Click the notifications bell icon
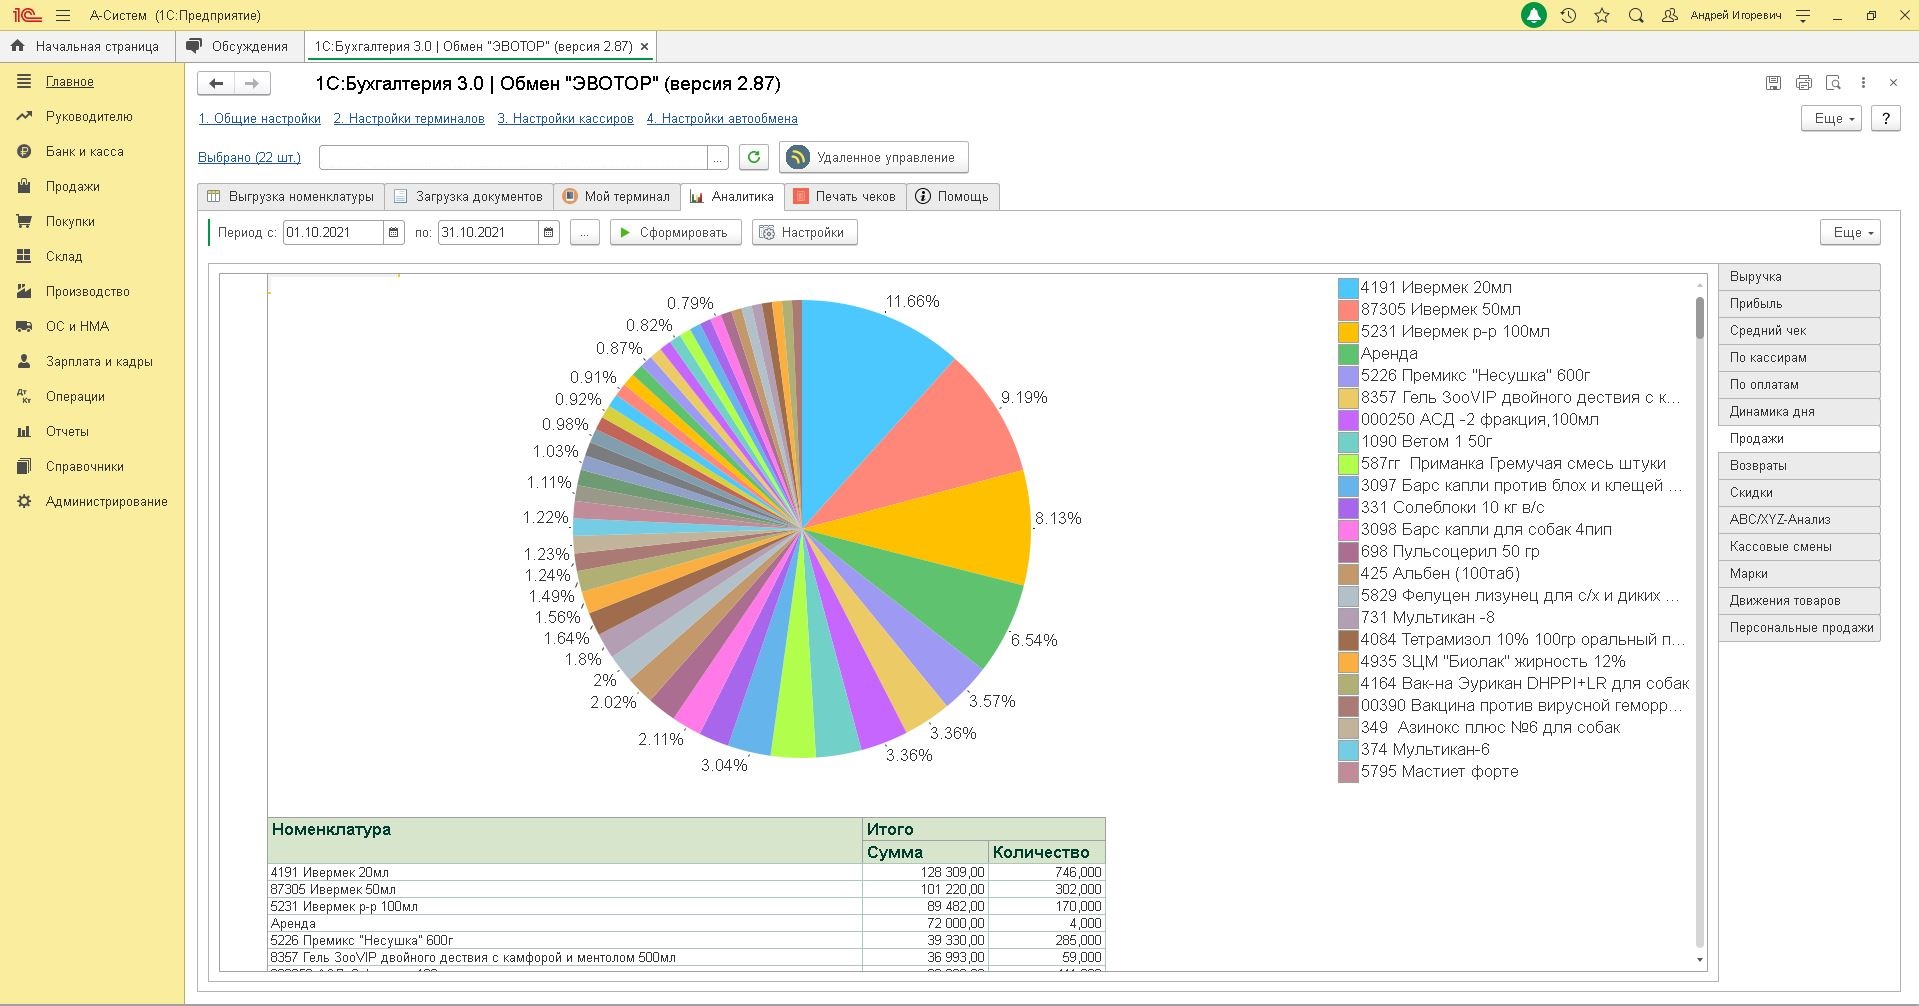Viewport: 1919px width, 1006px height. pos(1533,16)
